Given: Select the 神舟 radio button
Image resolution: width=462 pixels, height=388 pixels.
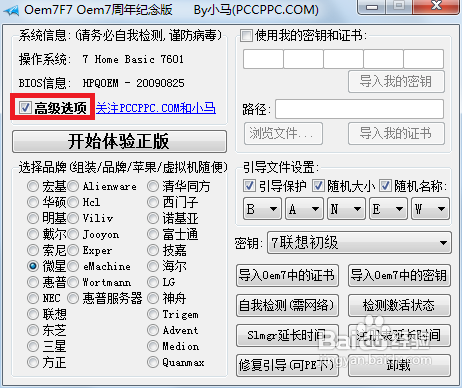Looking at the screenshot, I should 153,298.
